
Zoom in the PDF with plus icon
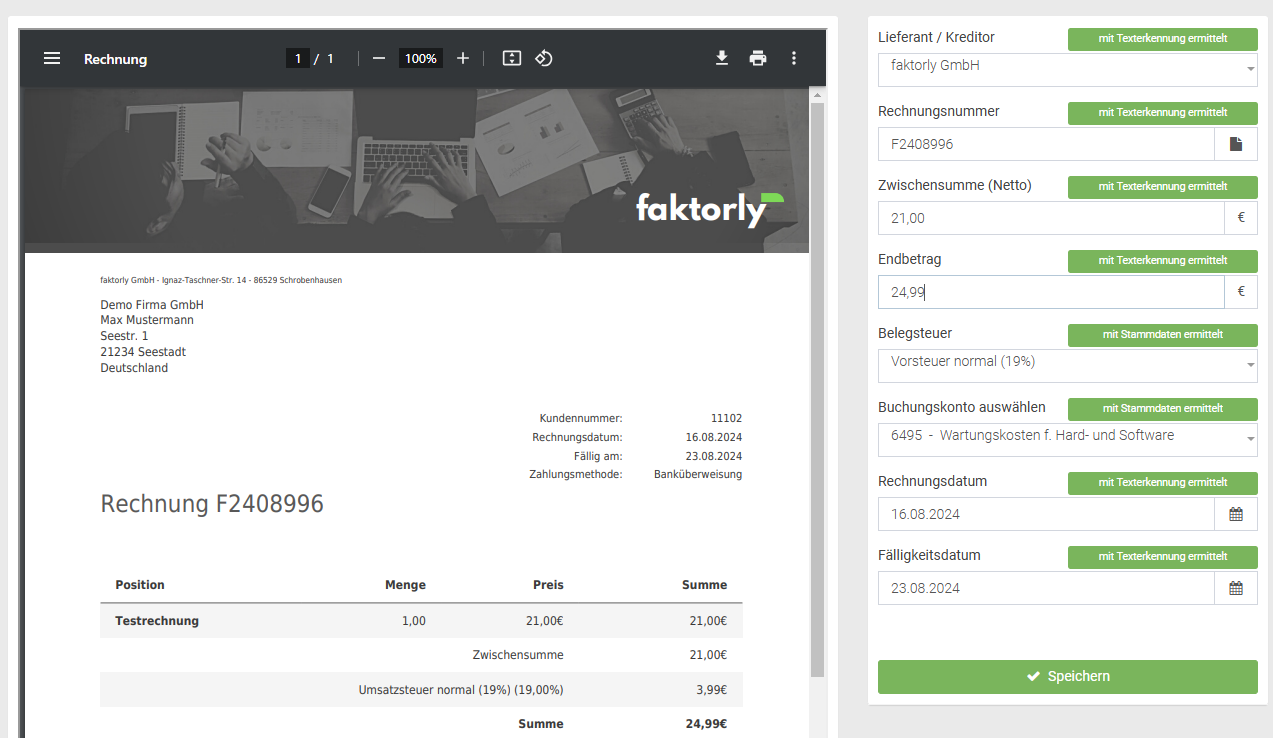coord(463,59)
